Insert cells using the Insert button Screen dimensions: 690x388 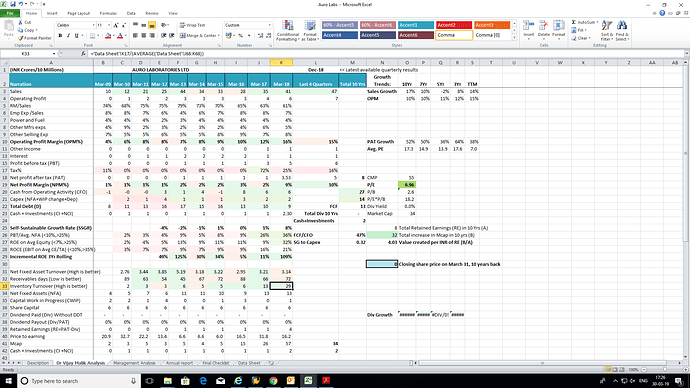tap(529, 31)
